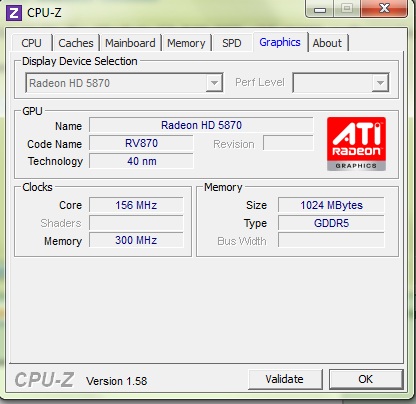Go to the Mainboard tab
Screen dimensions: 416x404
tap(130, 43)
